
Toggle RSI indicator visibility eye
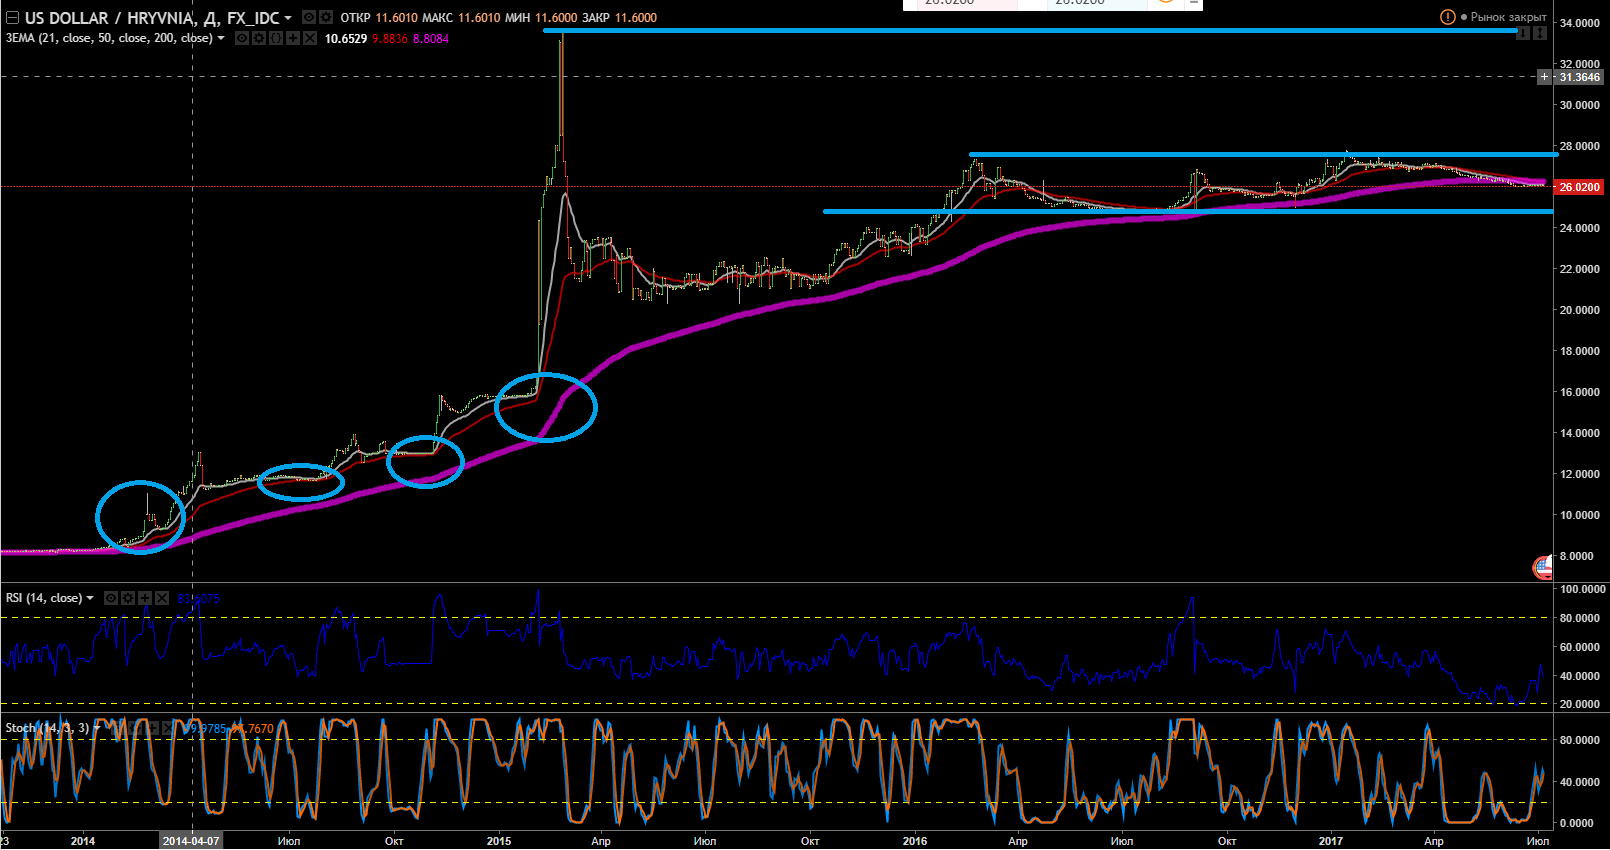coord(111,598)
